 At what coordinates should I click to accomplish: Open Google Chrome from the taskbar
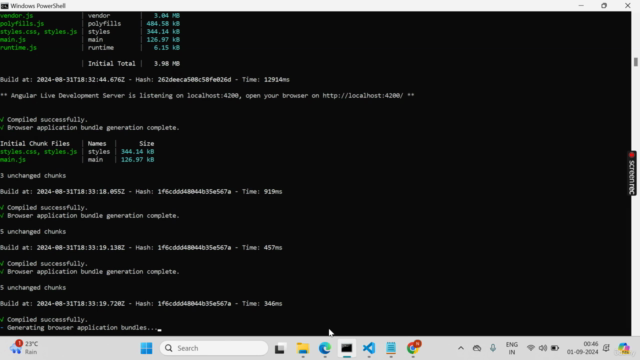[413, 348]
